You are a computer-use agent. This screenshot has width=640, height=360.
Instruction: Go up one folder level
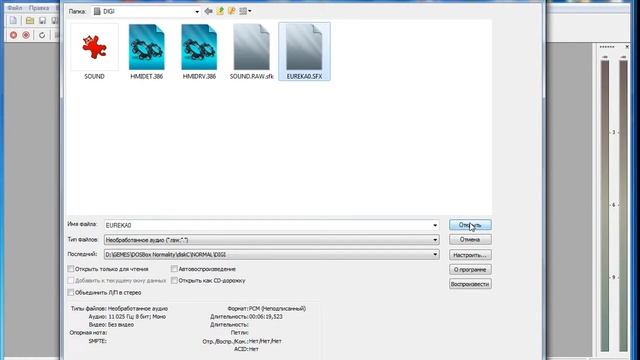tap(220, 11)
